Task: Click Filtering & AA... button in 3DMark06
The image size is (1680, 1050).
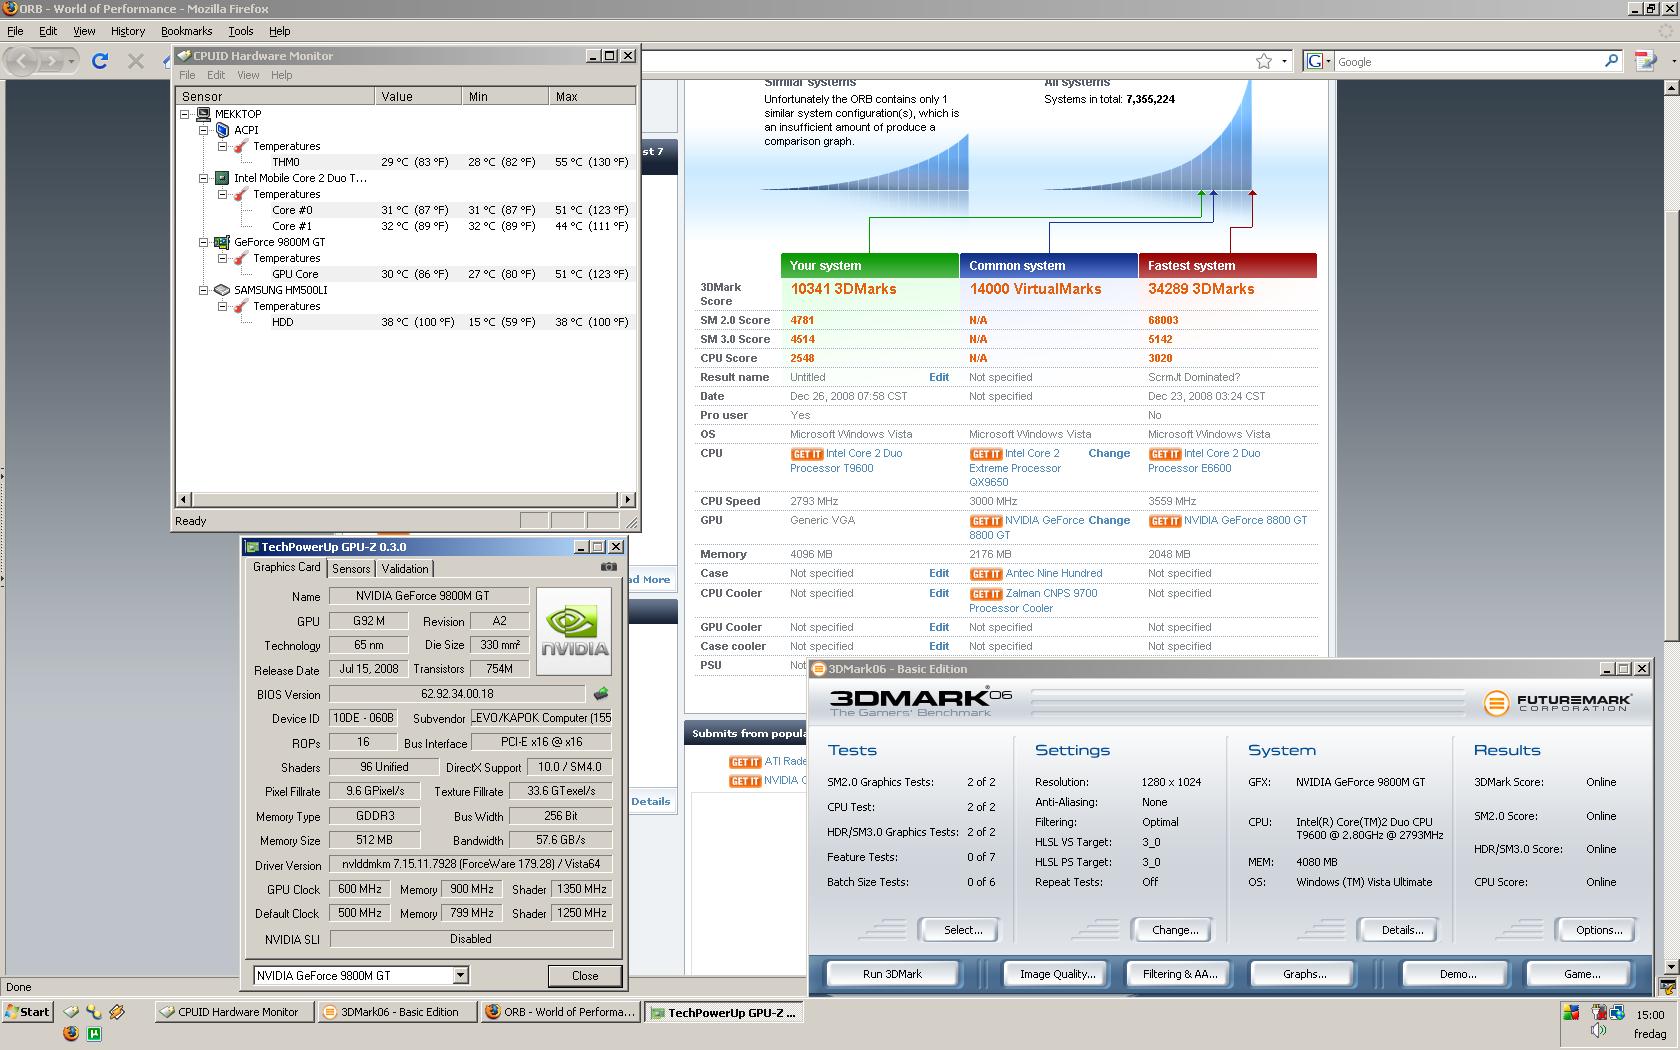Action: (x=1180, y=974)
